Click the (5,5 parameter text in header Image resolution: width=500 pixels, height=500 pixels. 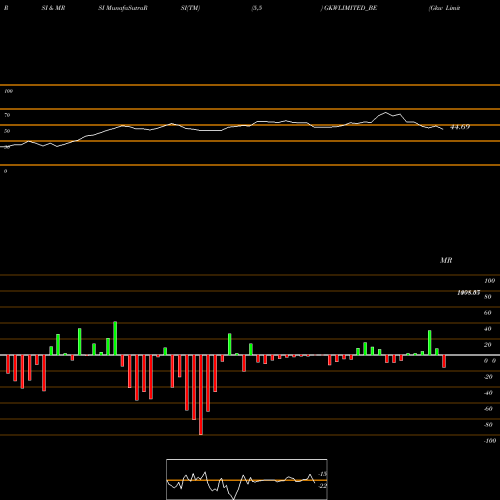(x=257, y=8)
